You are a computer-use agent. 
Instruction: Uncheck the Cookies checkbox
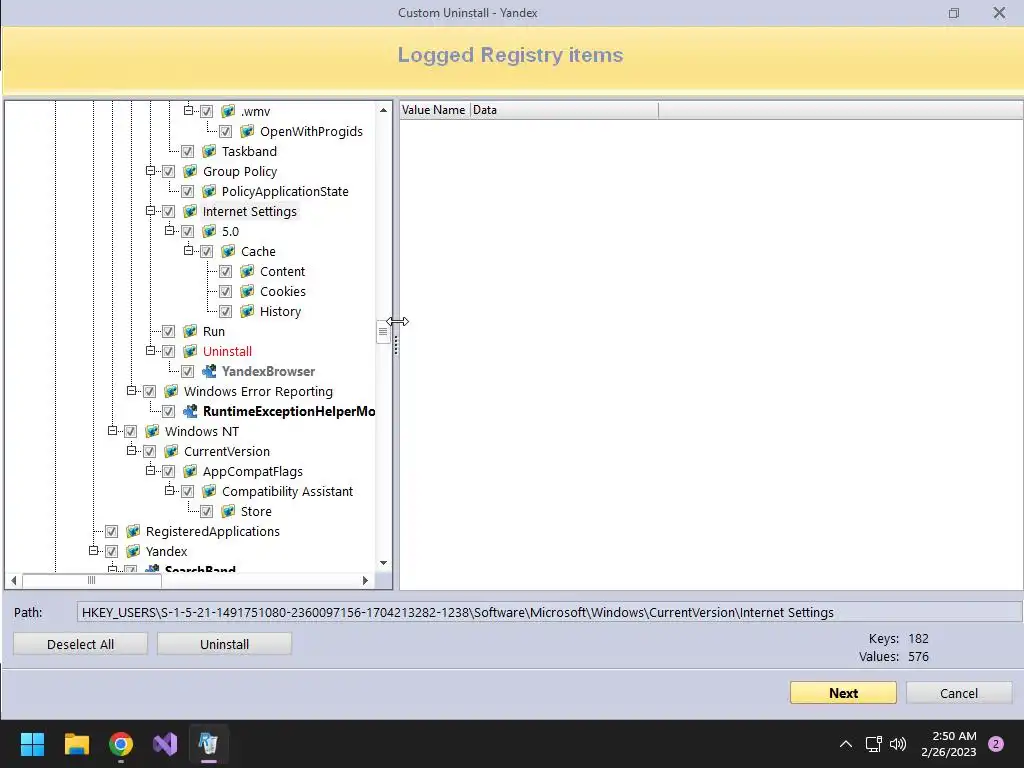point(225,291)
